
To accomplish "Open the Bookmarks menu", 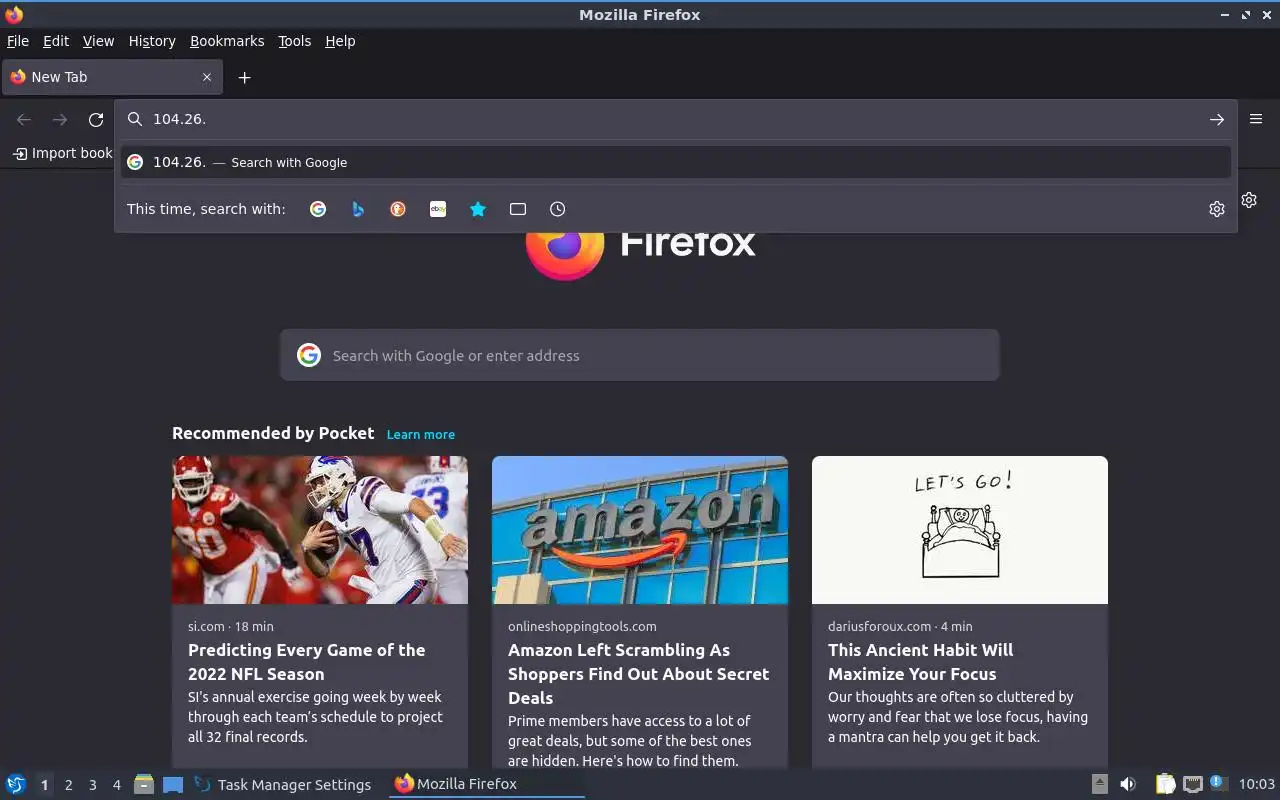I will (227, 41).
